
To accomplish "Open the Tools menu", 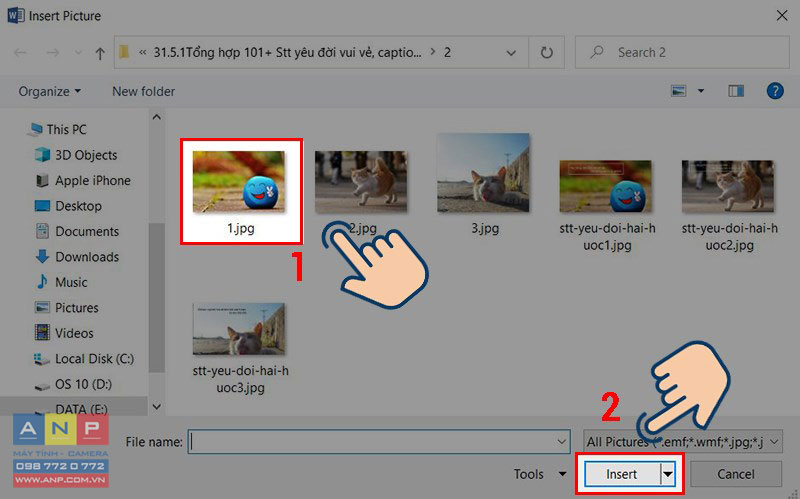I will tap(540, 475).
